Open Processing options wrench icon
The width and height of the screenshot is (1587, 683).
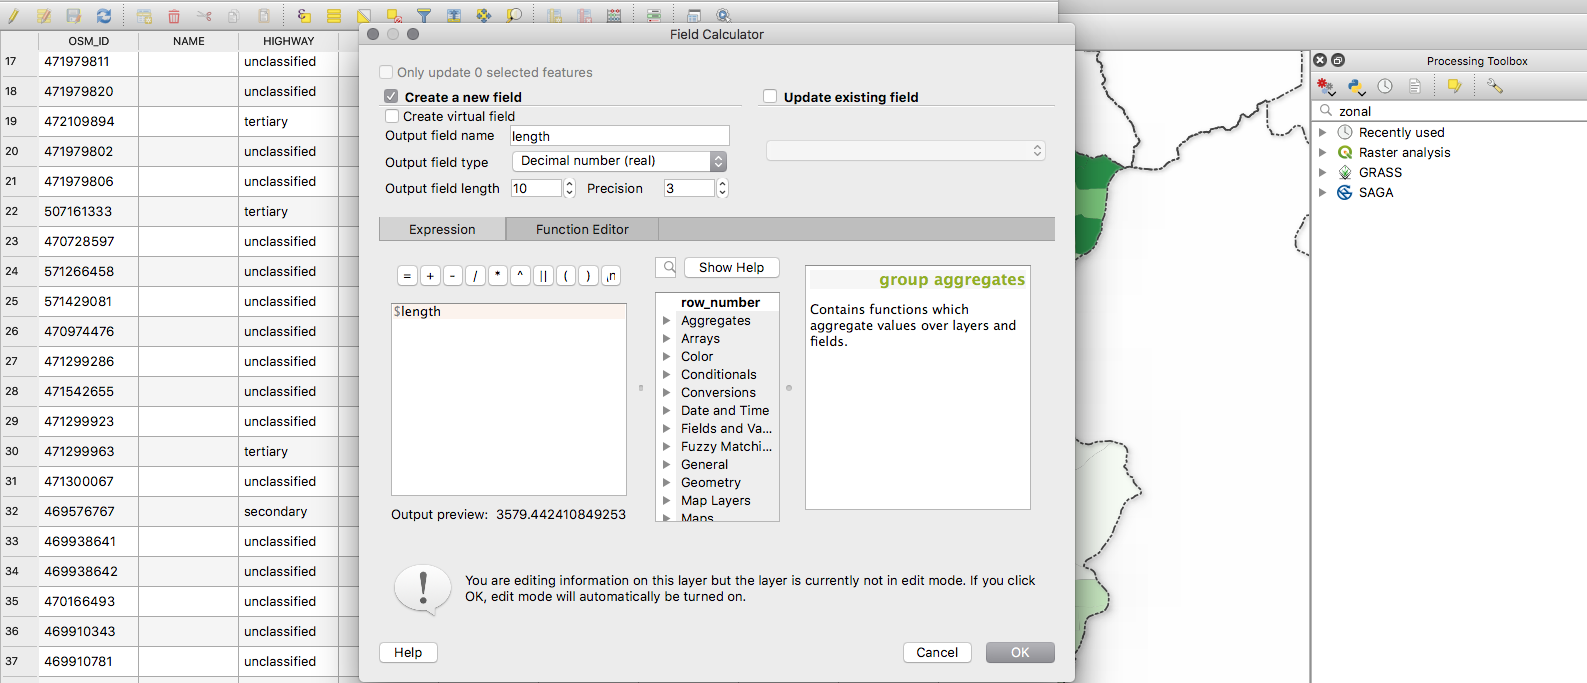tap(1495, 87)
